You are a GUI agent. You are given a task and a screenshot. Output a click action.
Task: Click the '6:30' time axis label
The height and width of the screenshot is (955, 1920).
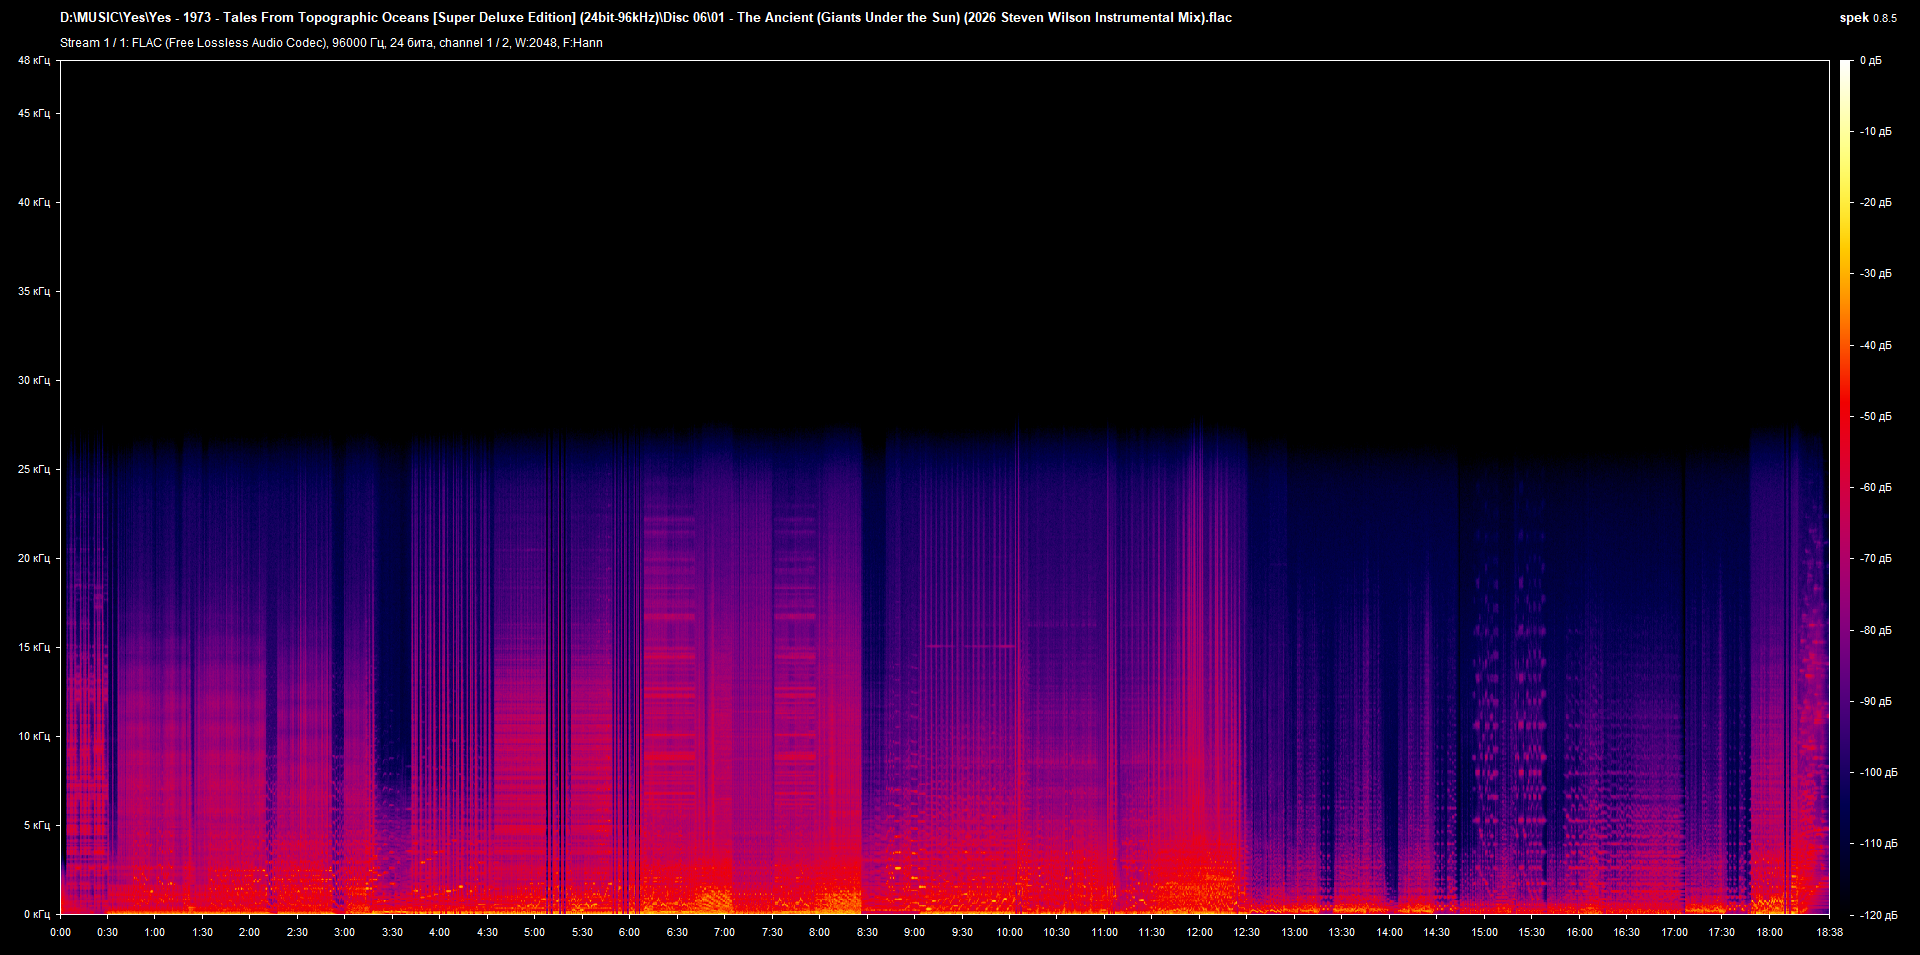click(677, 933)
